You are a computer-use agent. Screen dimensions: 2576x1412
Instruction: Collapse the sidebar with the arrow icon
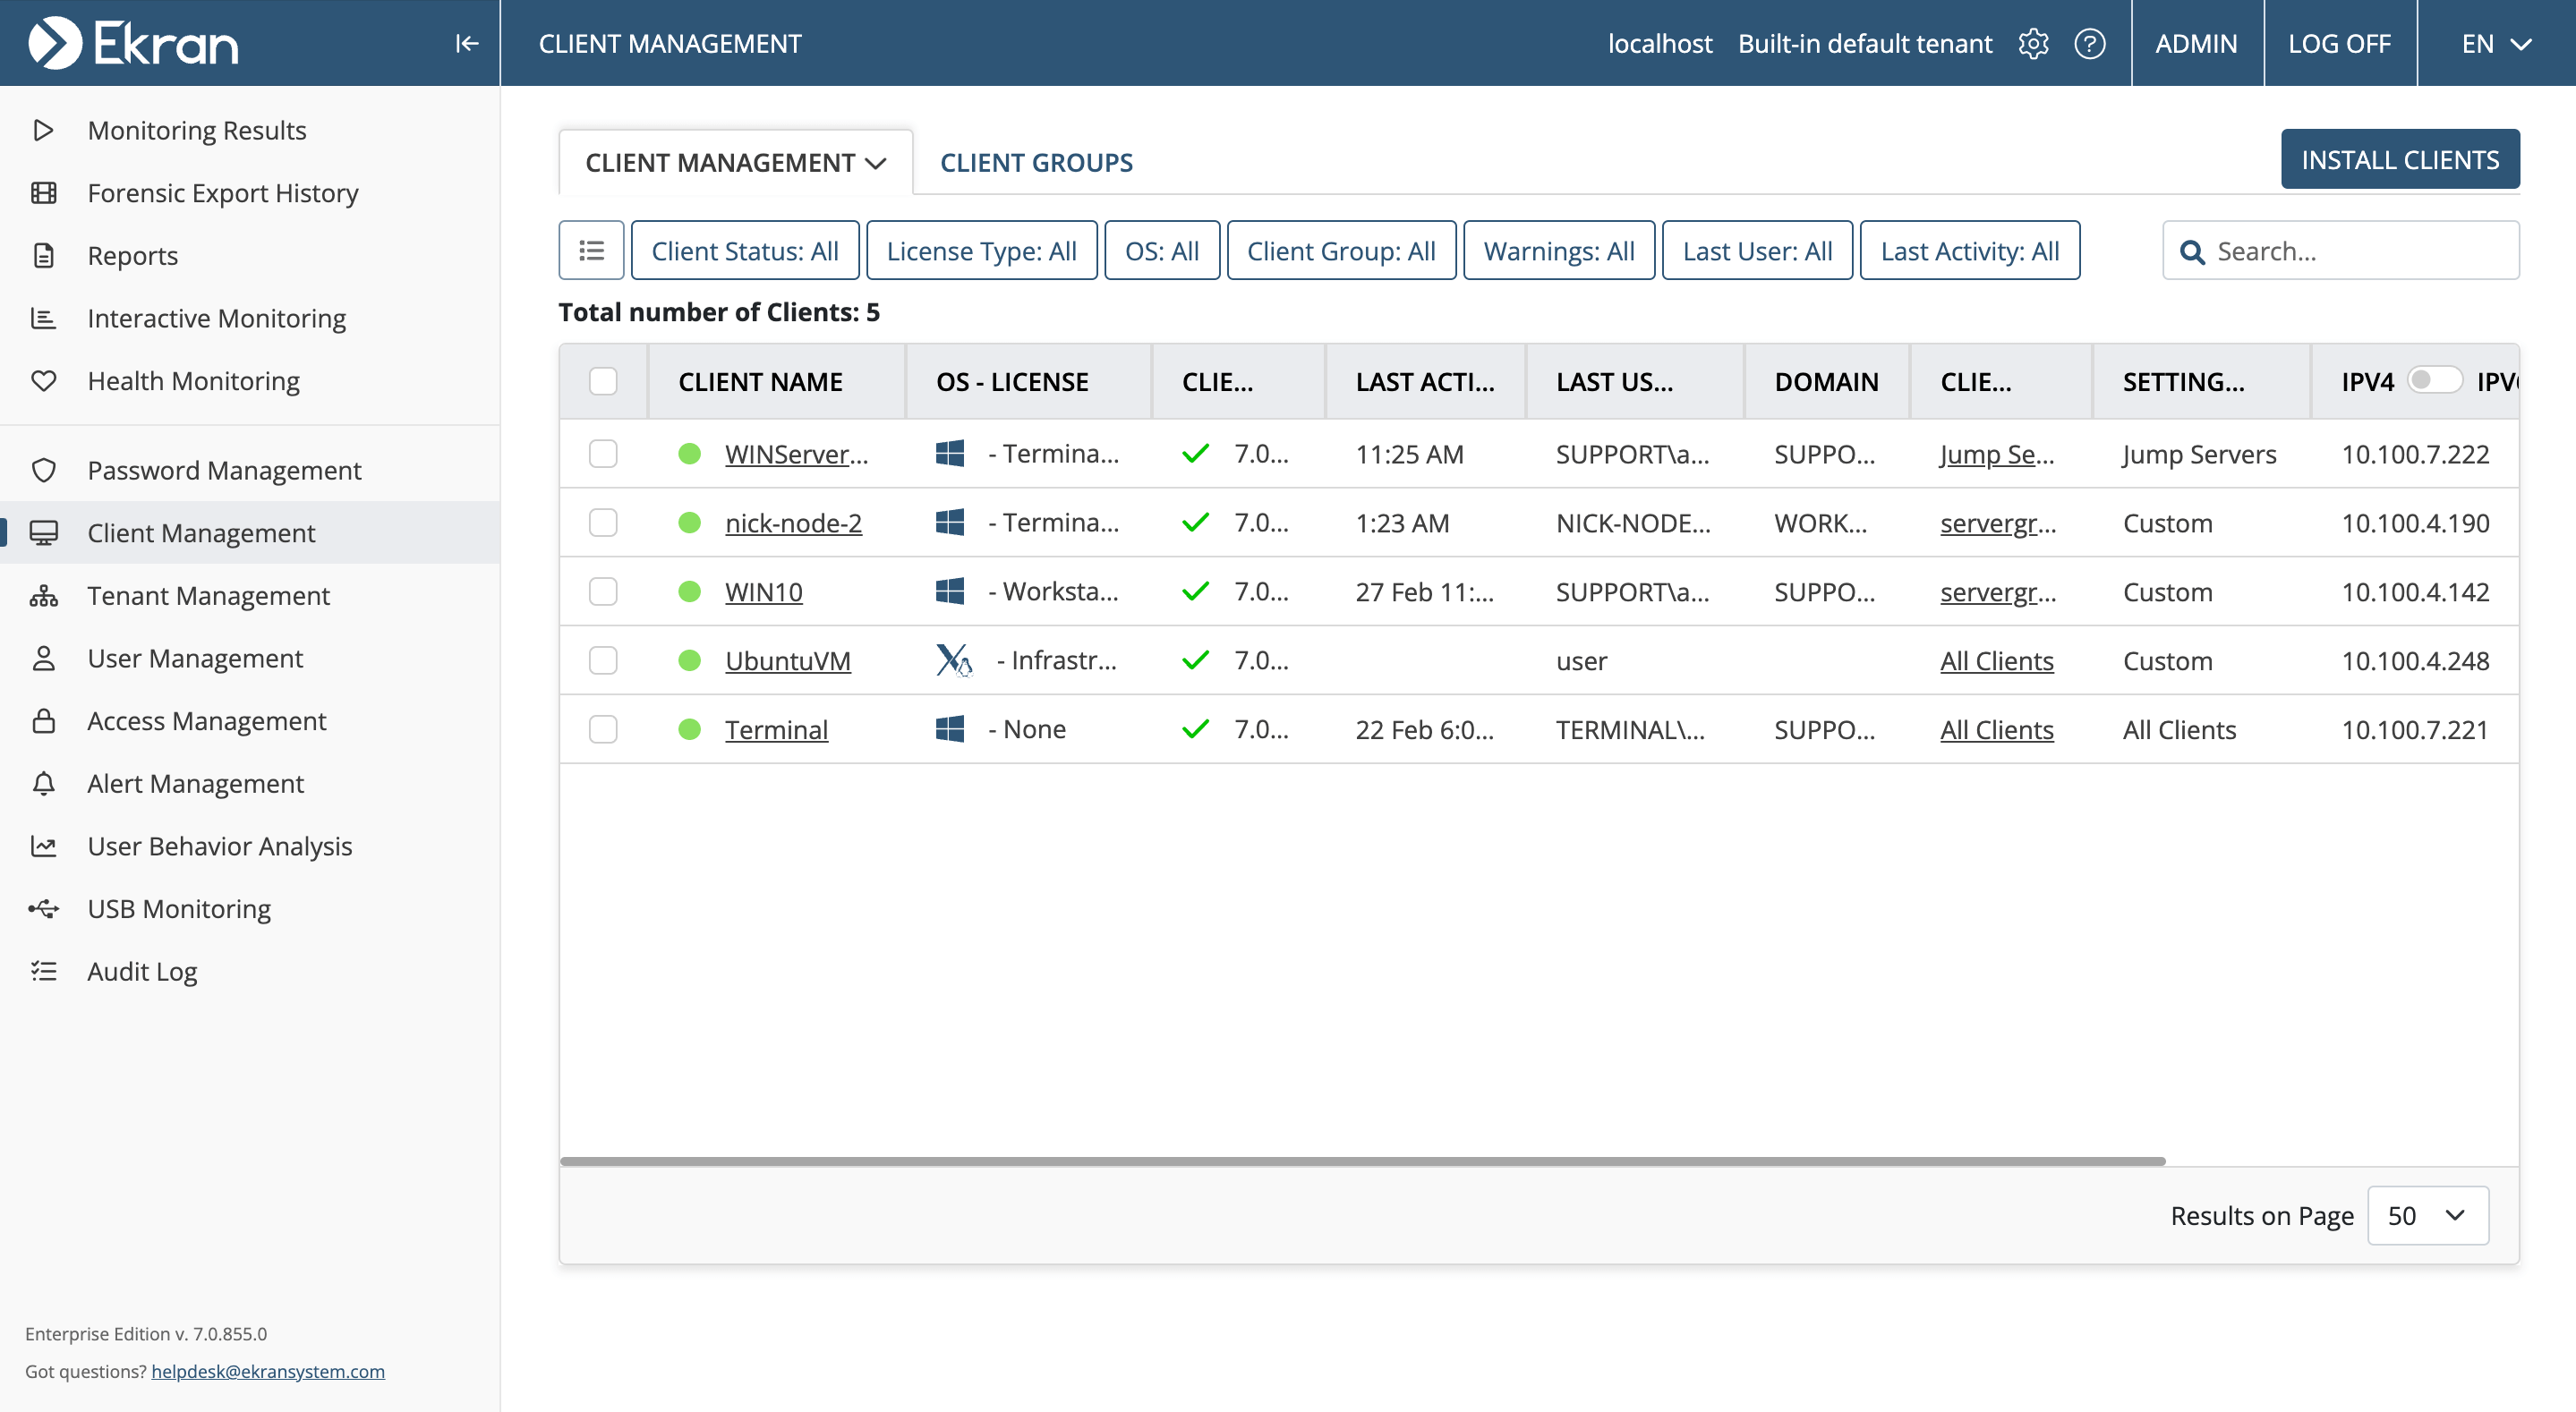point(466,43)
